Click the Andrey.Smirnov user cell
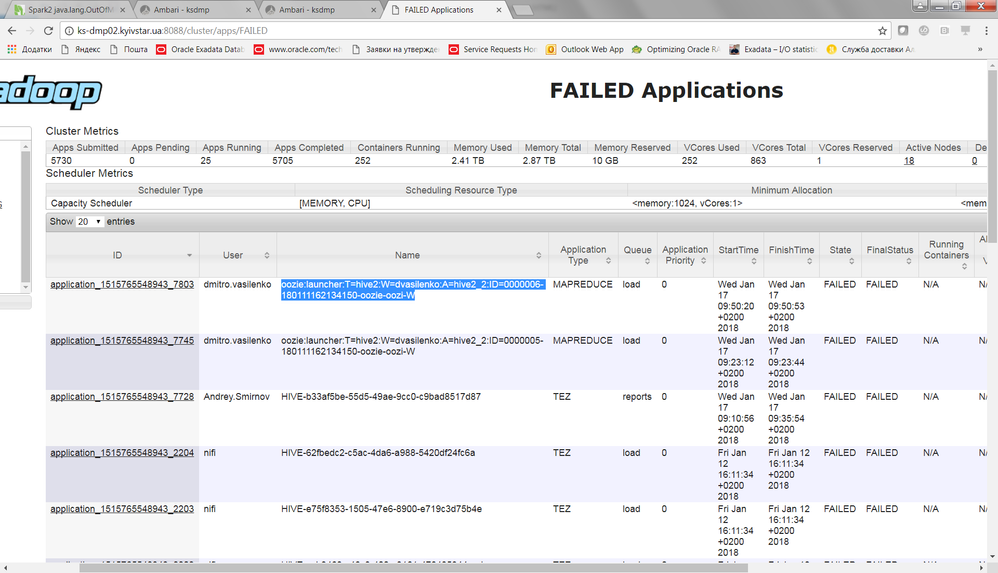Viewport: 998px width, 573px height. coord(237,397)
